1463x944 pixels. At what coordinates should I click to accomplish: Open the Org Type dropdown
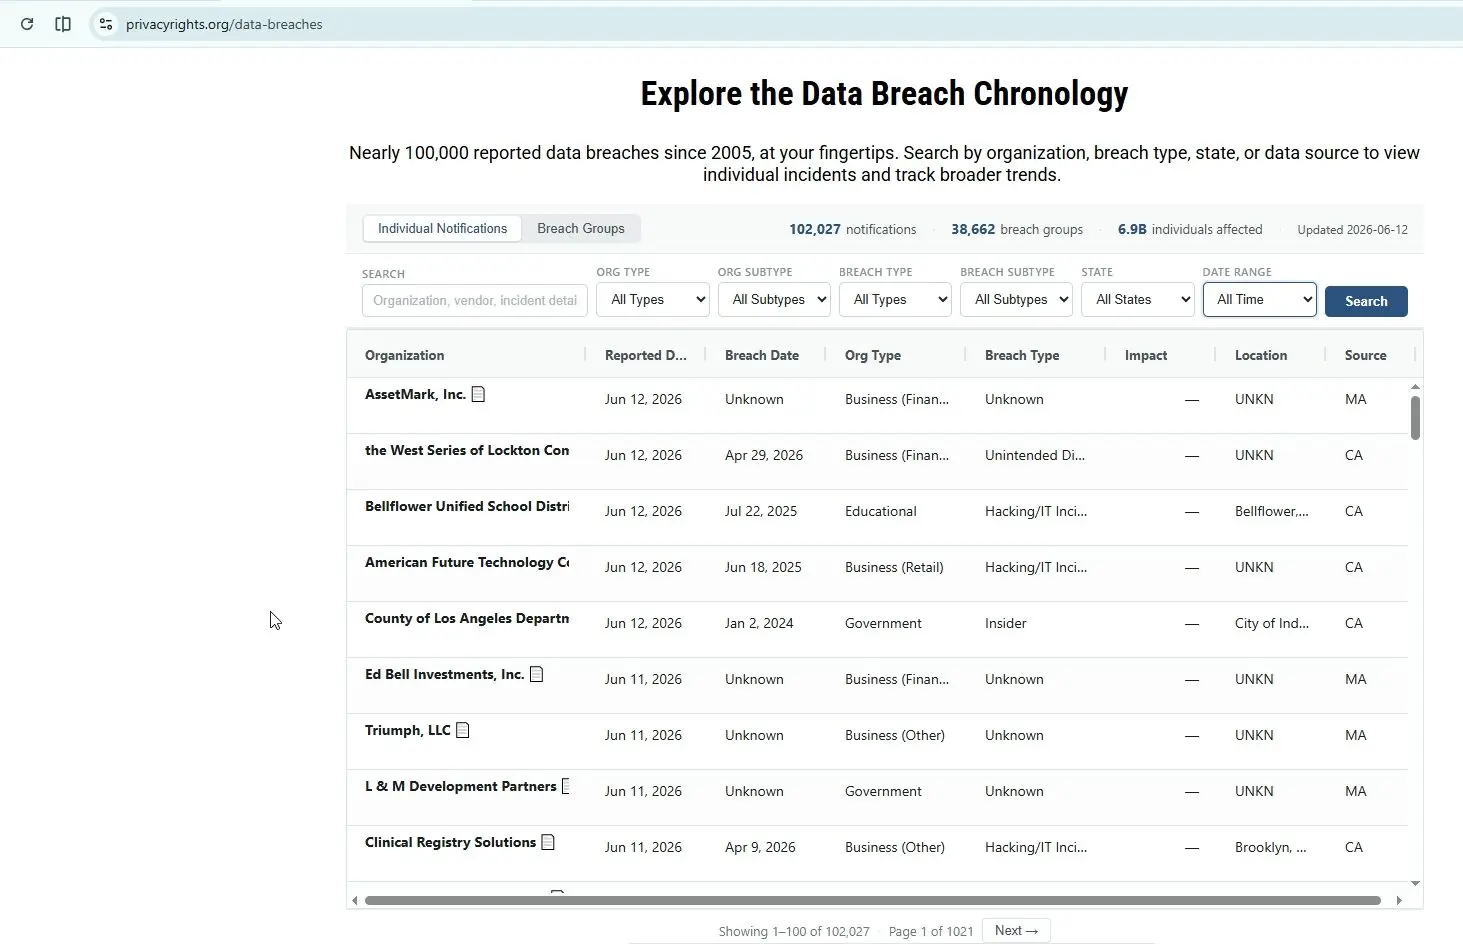[x=652, y=299]
